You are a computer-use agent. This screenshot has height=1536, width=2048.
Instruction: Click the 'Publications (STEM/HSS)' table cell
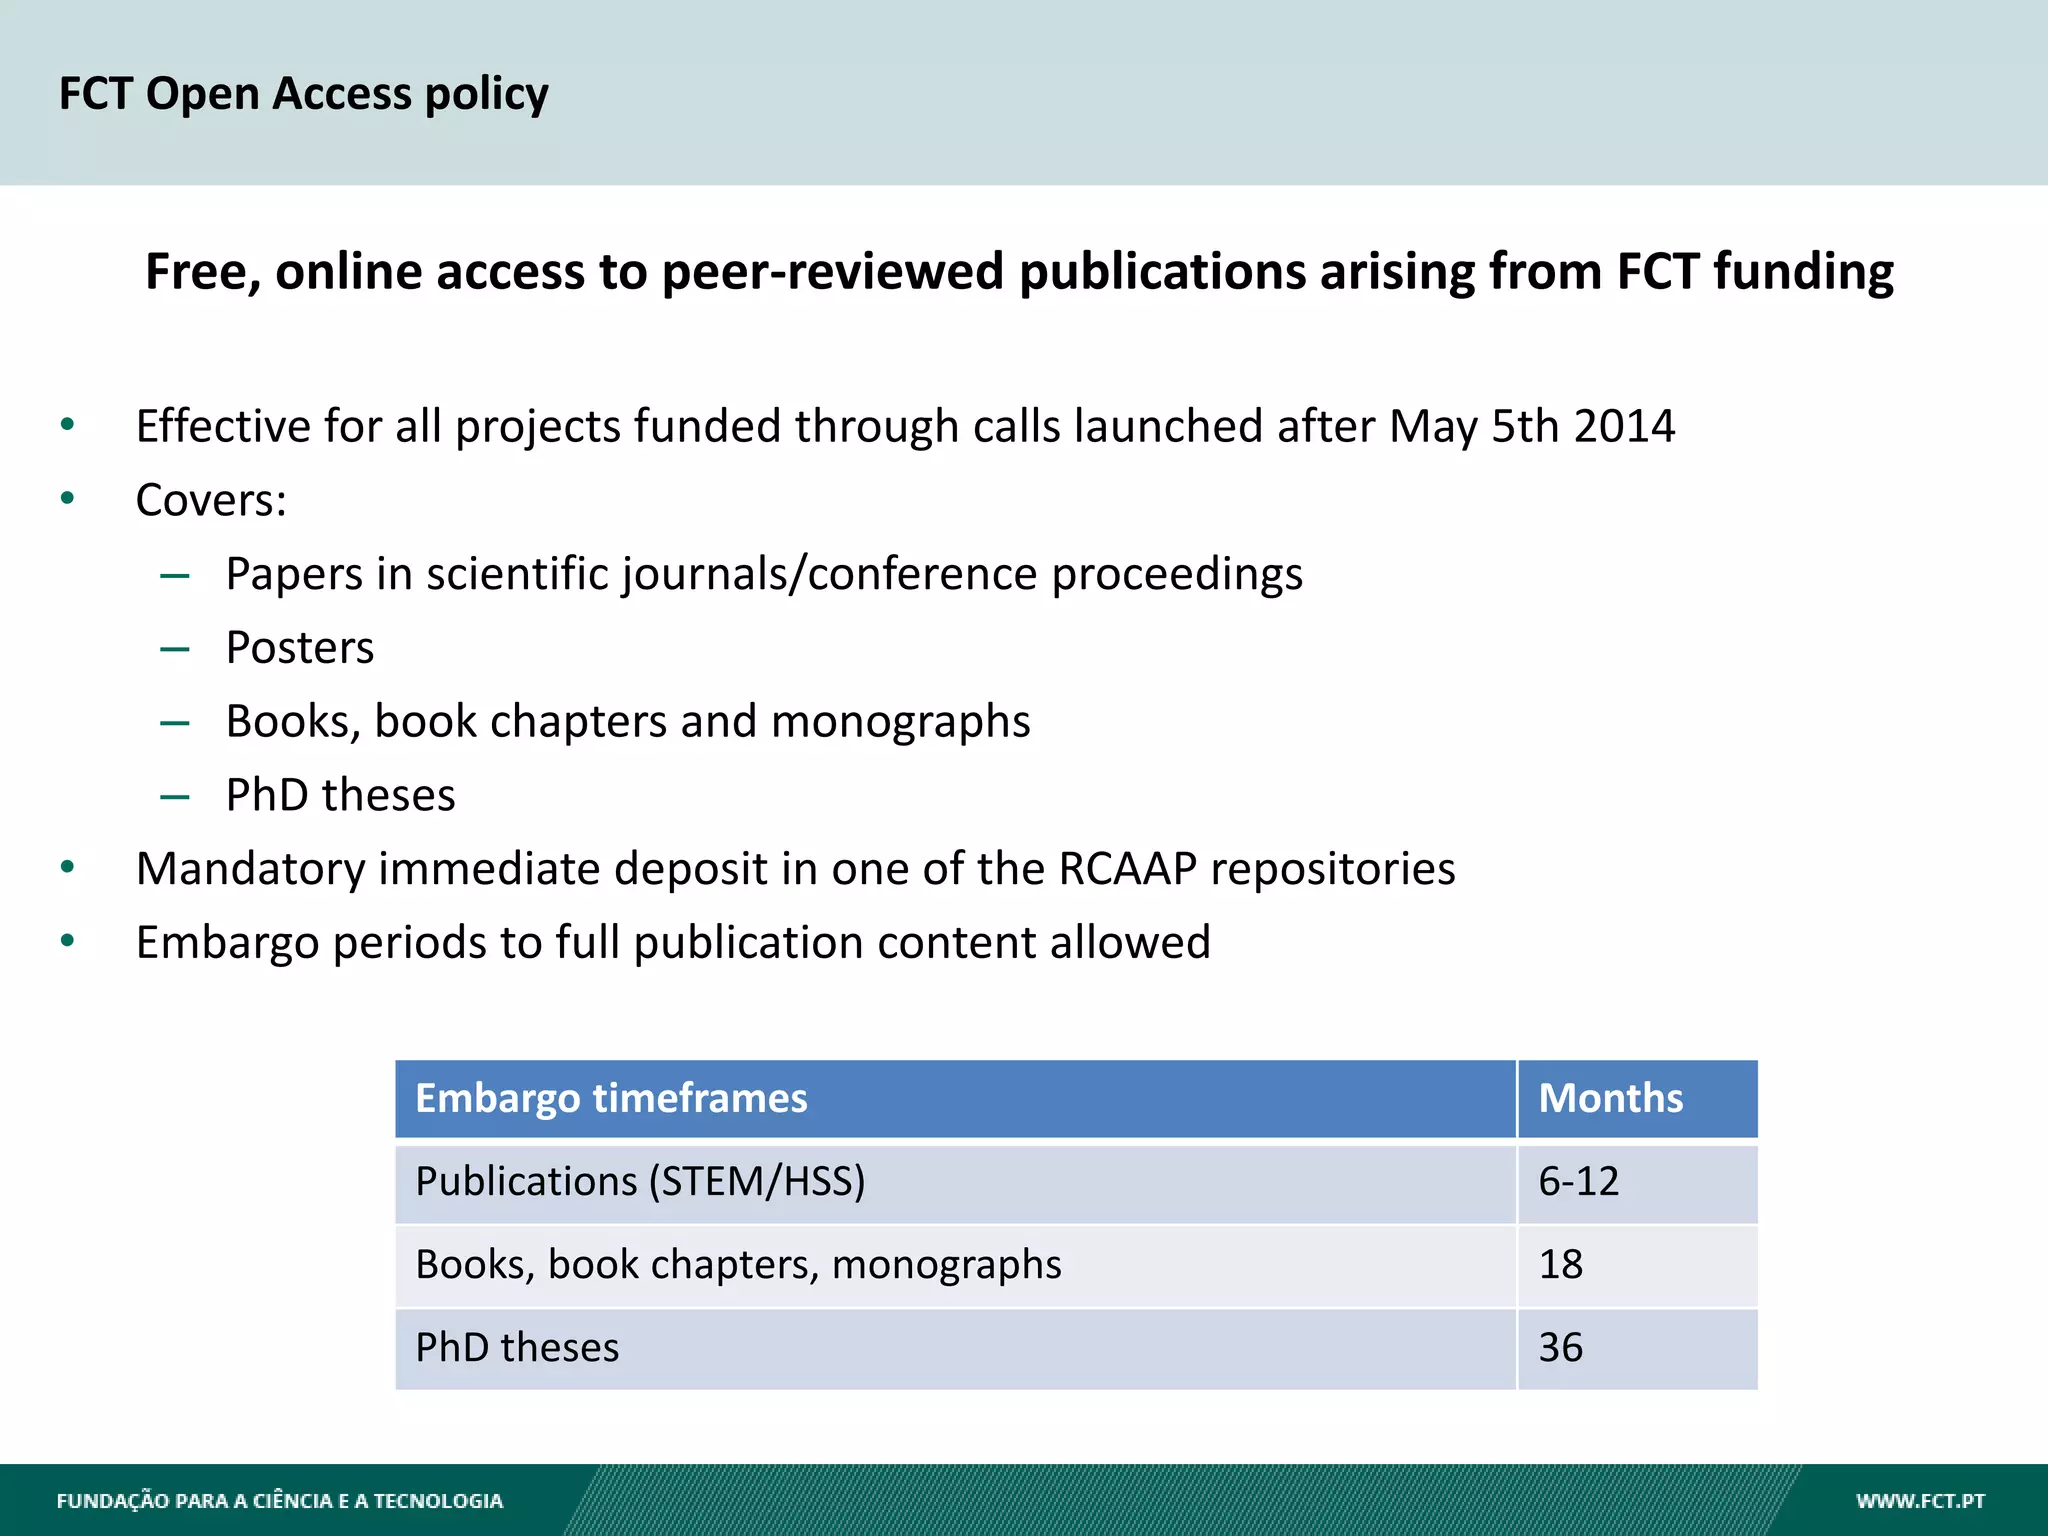955,1183
